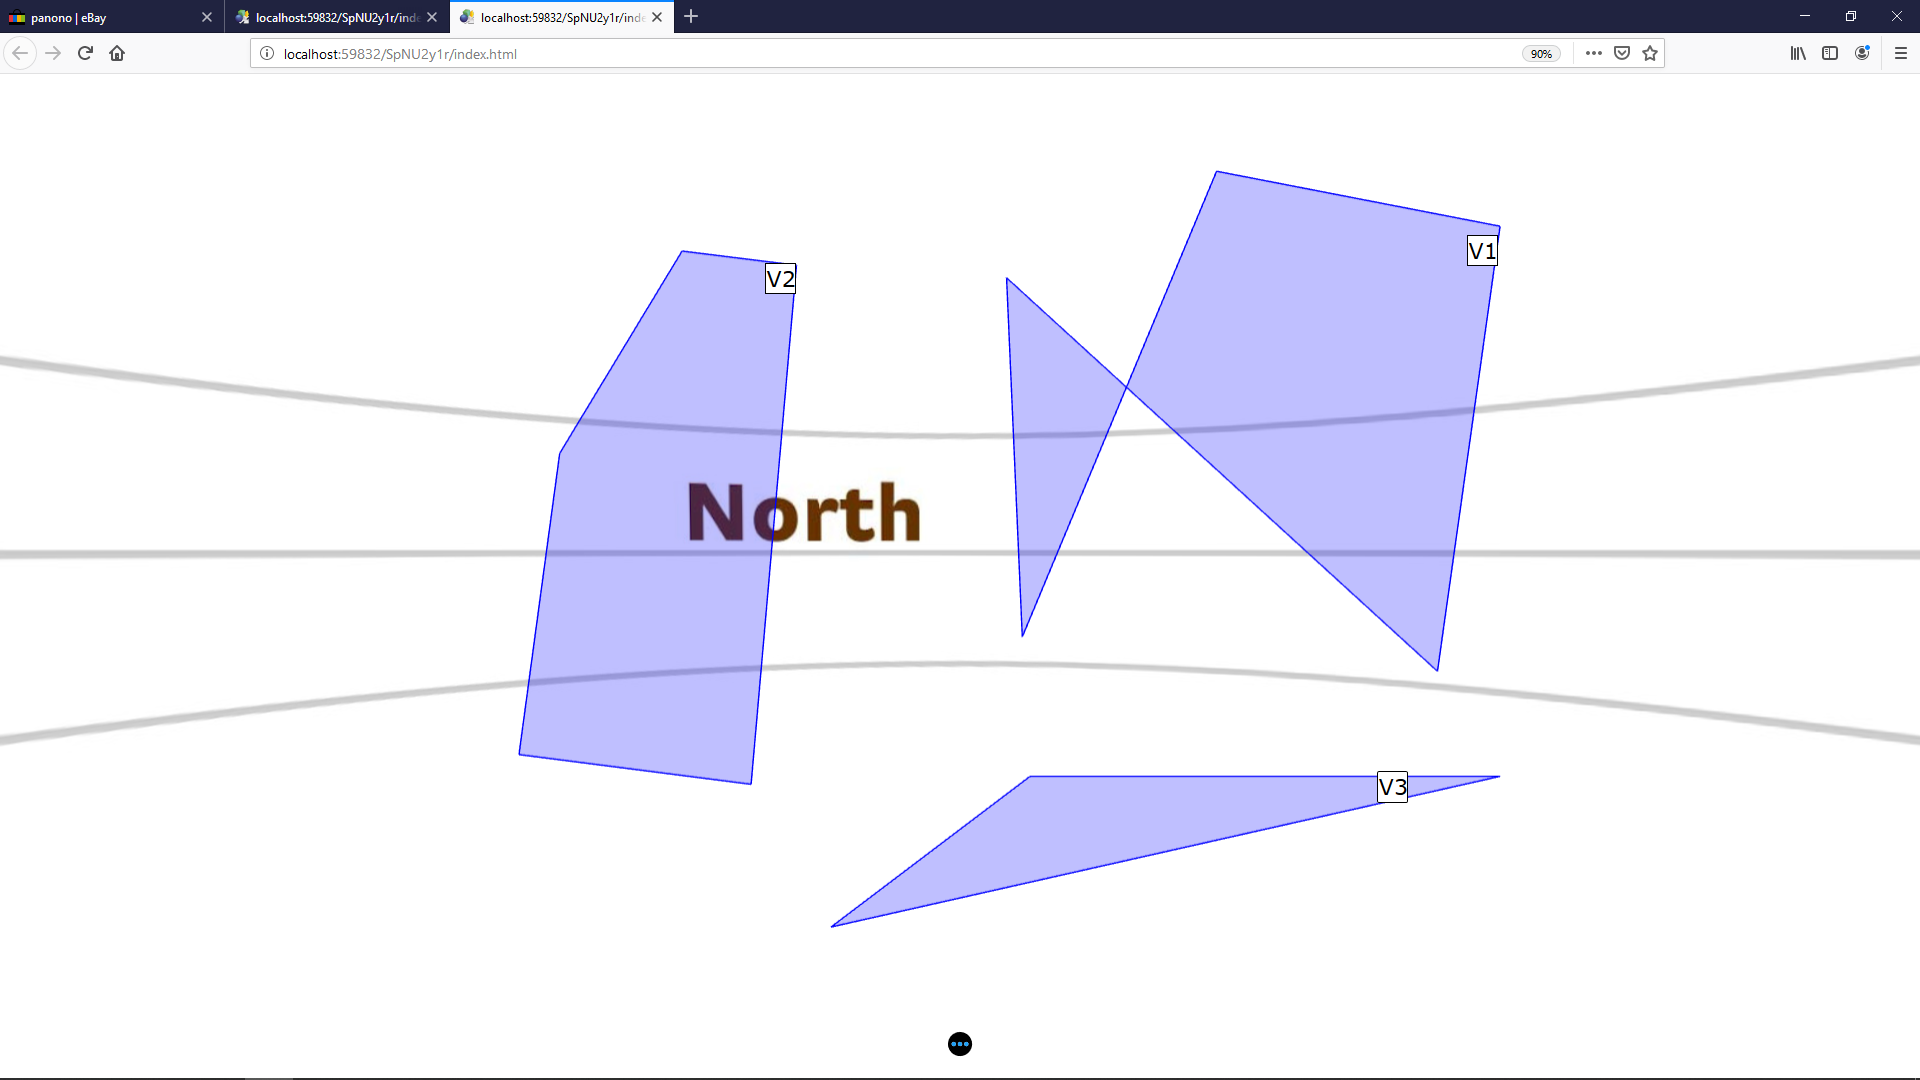Minimize the browser window

1805,16
